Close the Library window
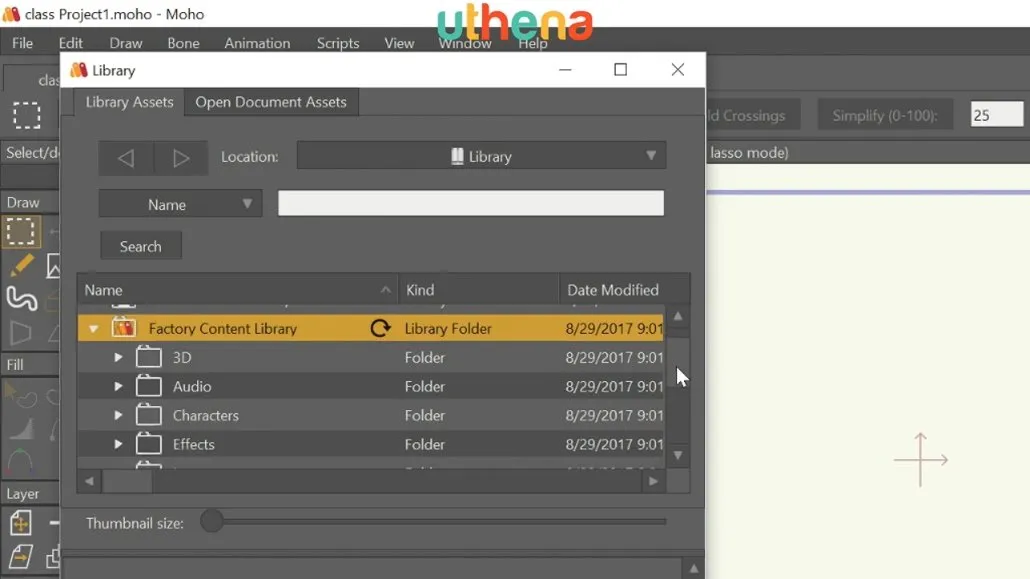This screenshot has height=579, width=1030. click(678, 70)
